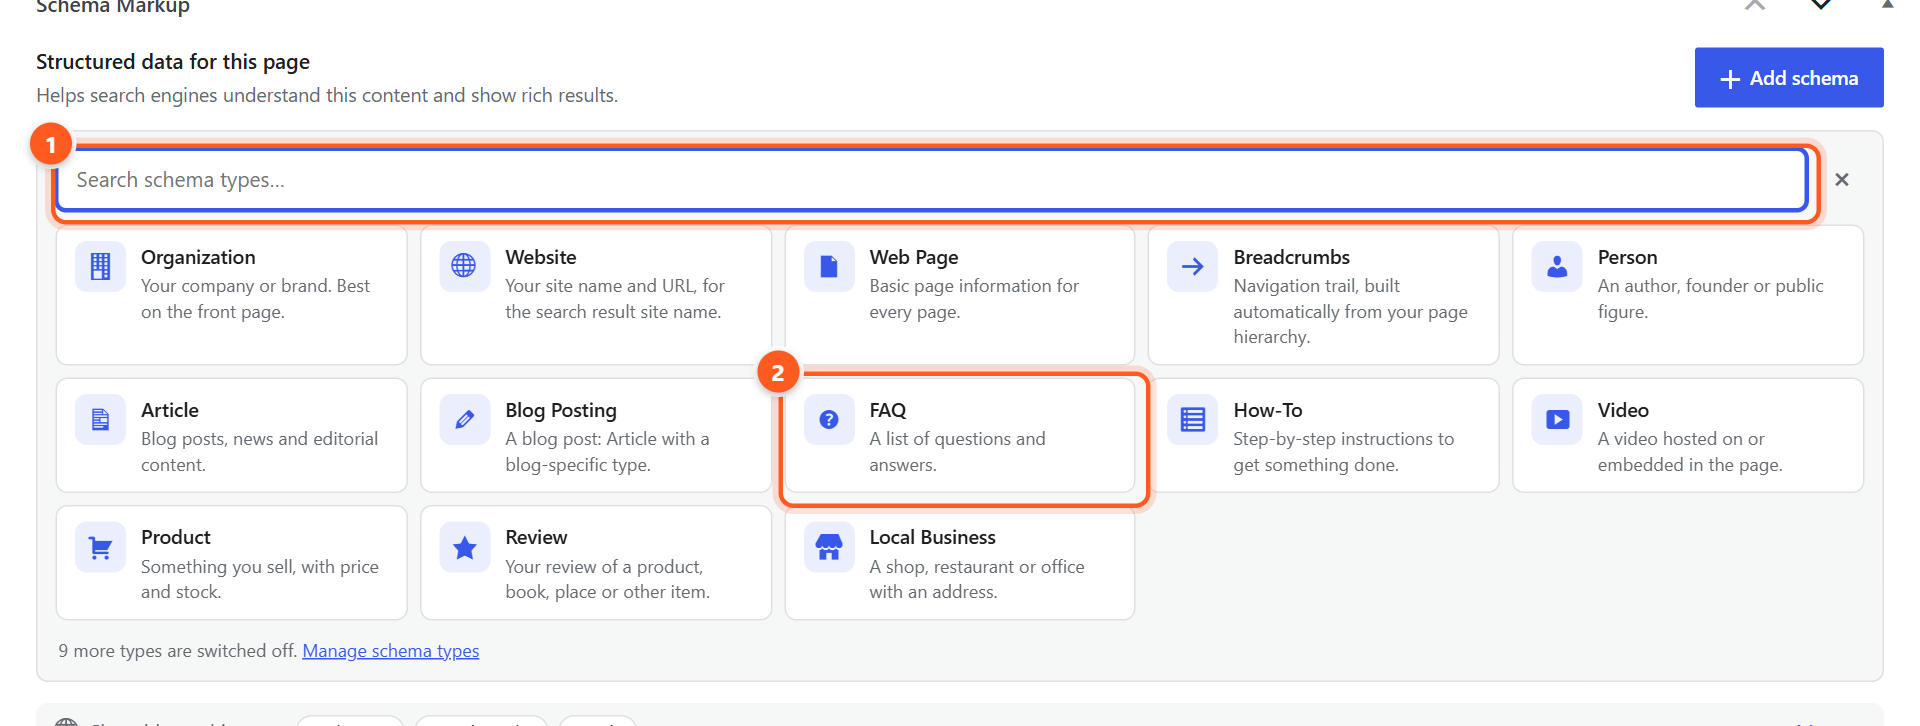The image size is (1920, 726).
Task: Choose the How-To schema title
Action: 1268,410
